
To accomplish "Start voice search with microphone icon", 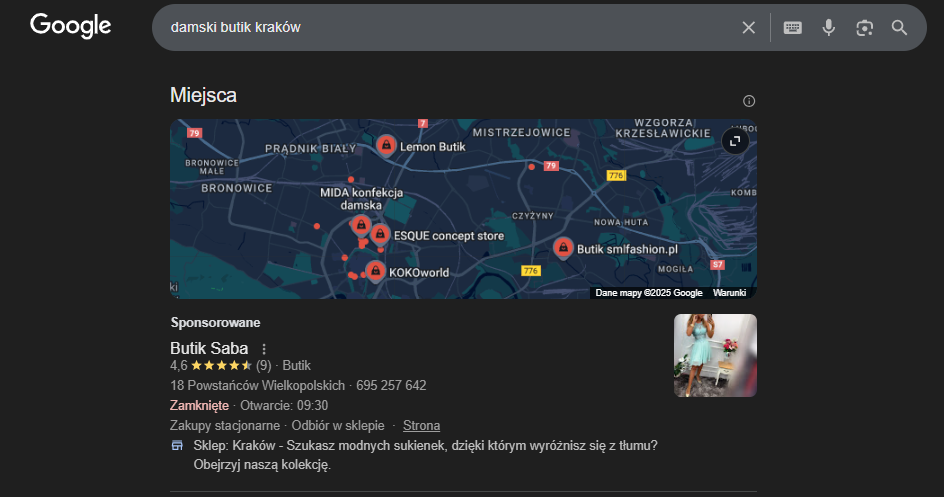I will click(x=828, y=27).
